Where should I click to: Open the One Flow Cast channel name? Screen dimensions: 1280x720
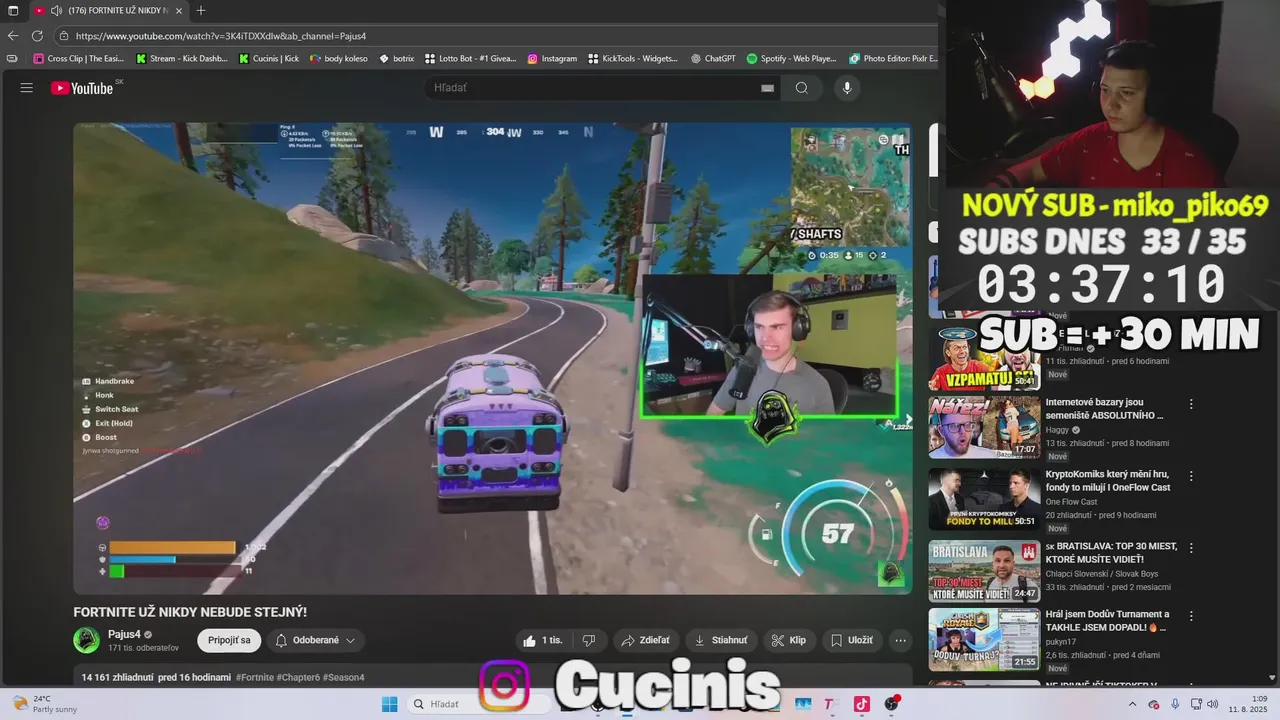click(1071, 502)
